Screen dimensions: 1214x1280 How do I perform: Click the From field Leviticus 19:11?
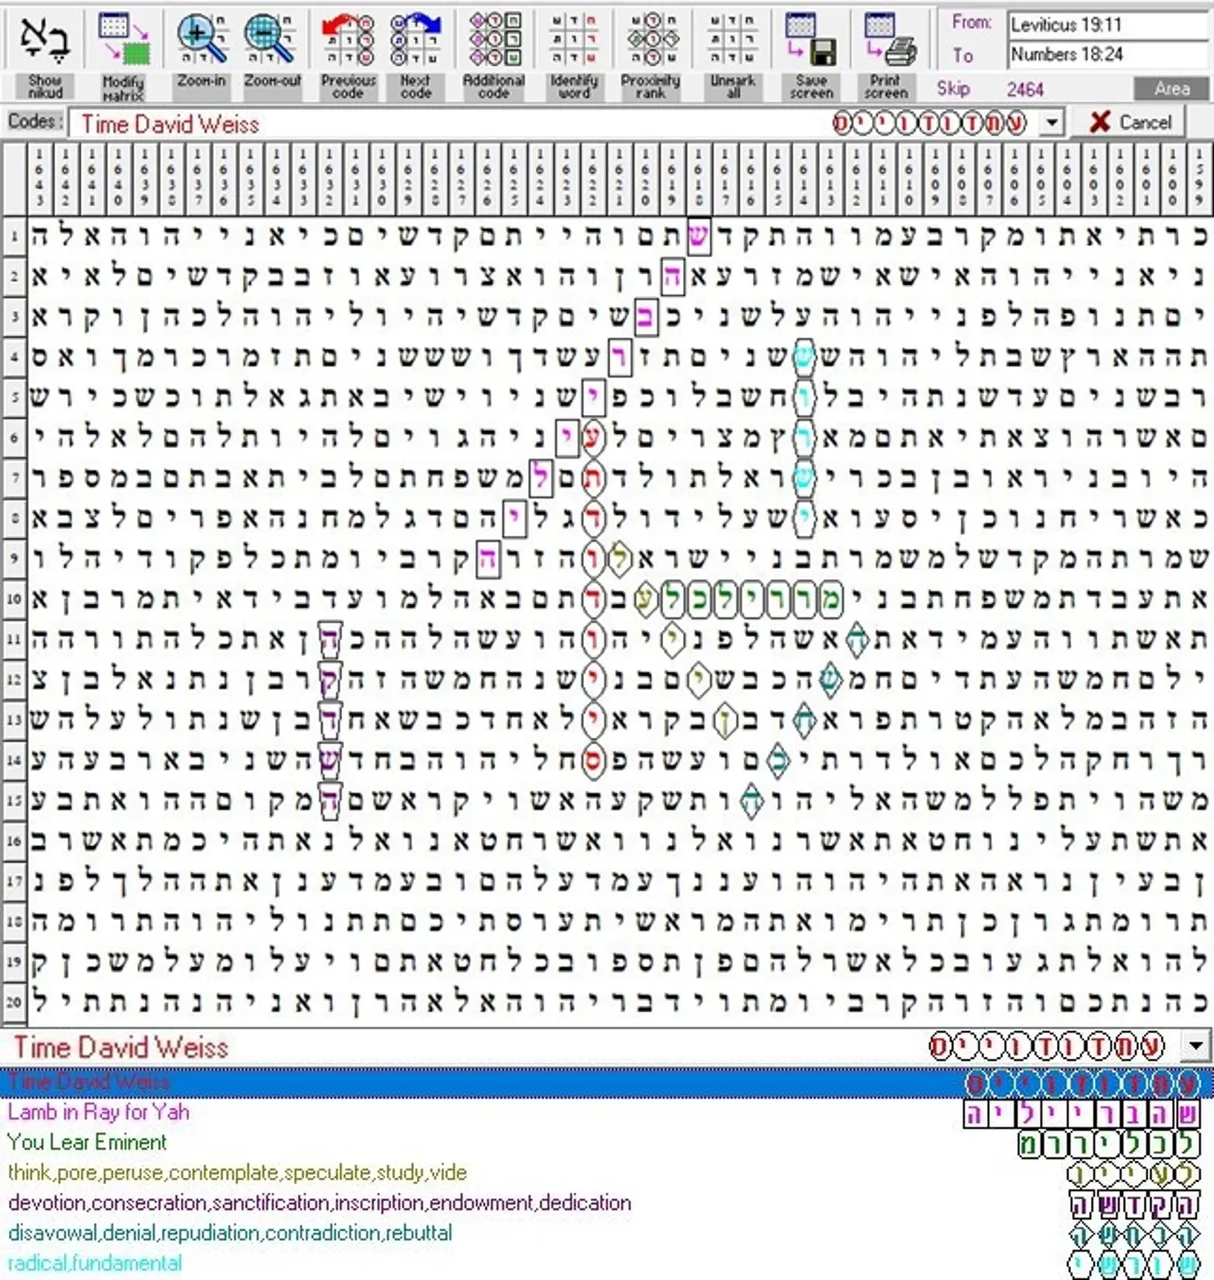1107,25
